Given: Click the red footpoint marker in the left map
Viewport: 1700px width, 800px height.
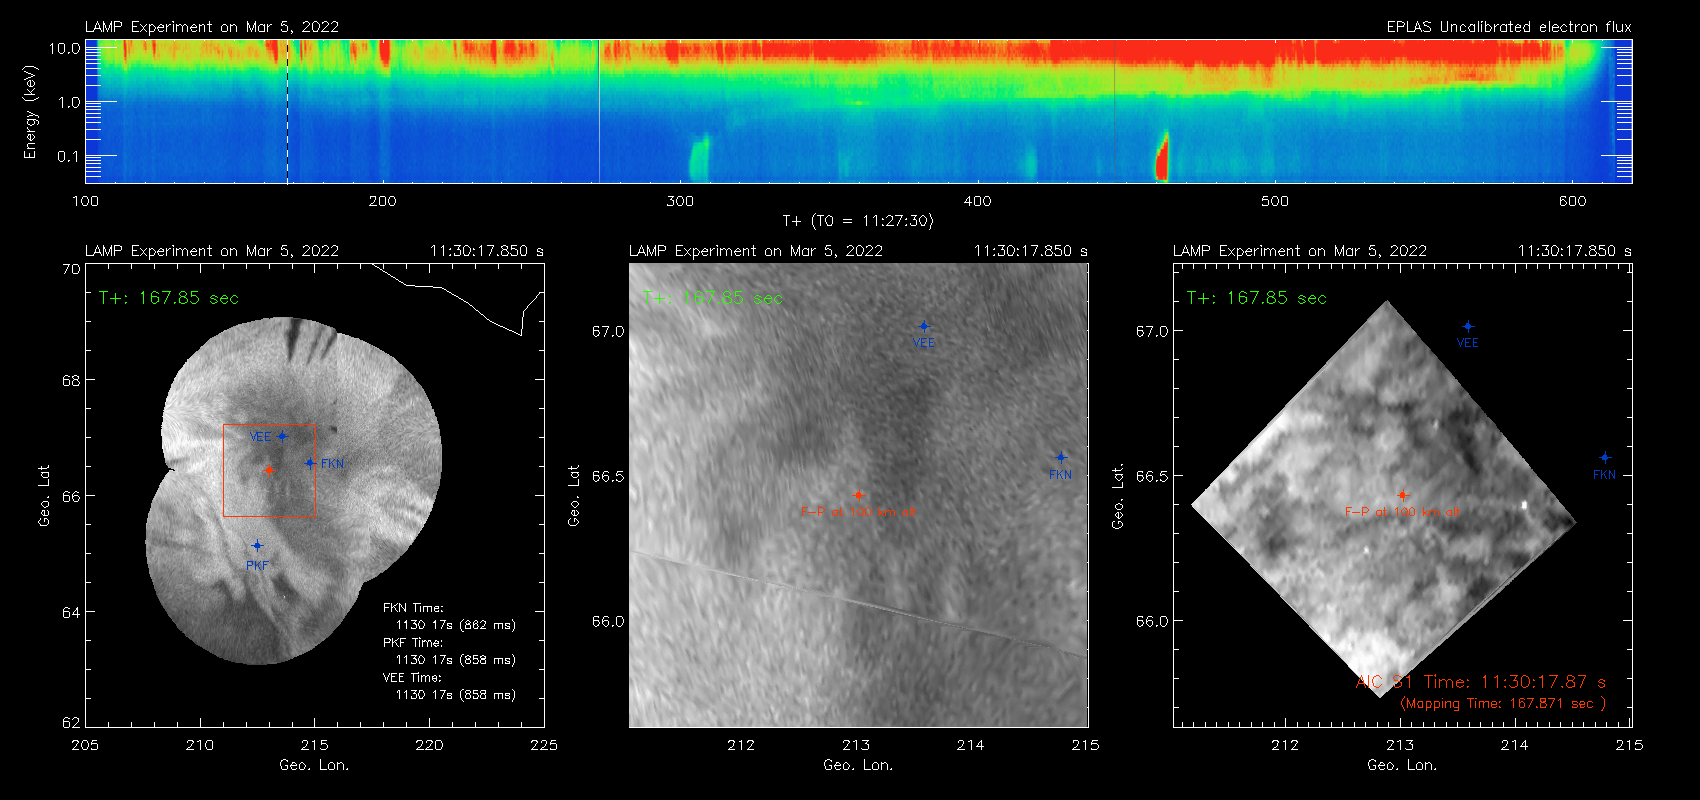Looking at the screenshot, I should tap(269, 470).
